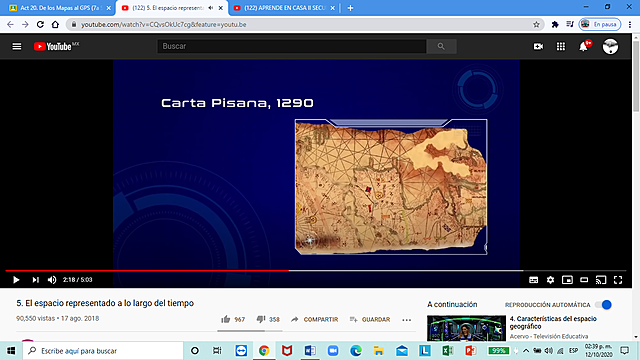The width and height of the screenshot is (640, 360).
Task: Toggle Reproducción Automática autoplay switch
Action: 604,305
